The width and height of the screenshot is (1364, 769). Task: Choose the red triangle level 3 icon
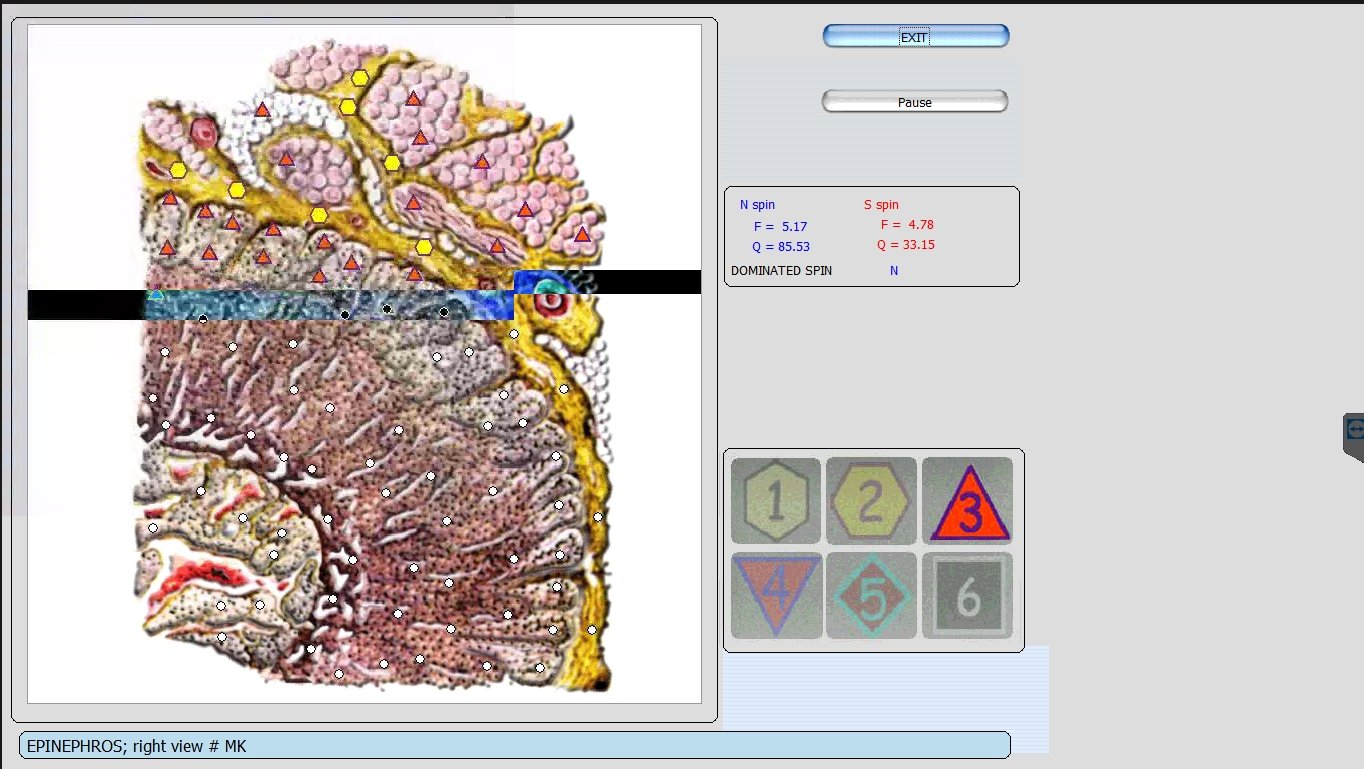[968, 502]
